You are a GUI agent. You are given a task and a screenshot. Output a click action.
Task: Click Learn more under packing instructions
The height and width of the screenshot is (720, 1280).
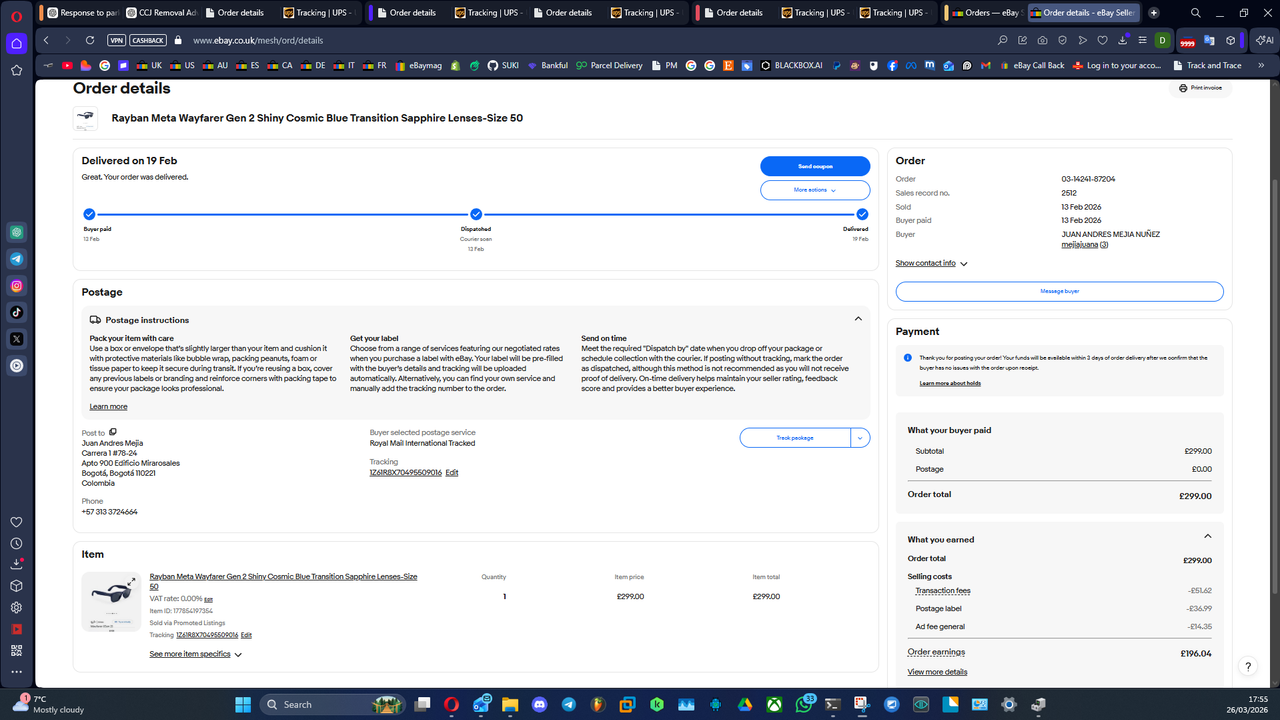pyautogui.click(x=109, y=407)
